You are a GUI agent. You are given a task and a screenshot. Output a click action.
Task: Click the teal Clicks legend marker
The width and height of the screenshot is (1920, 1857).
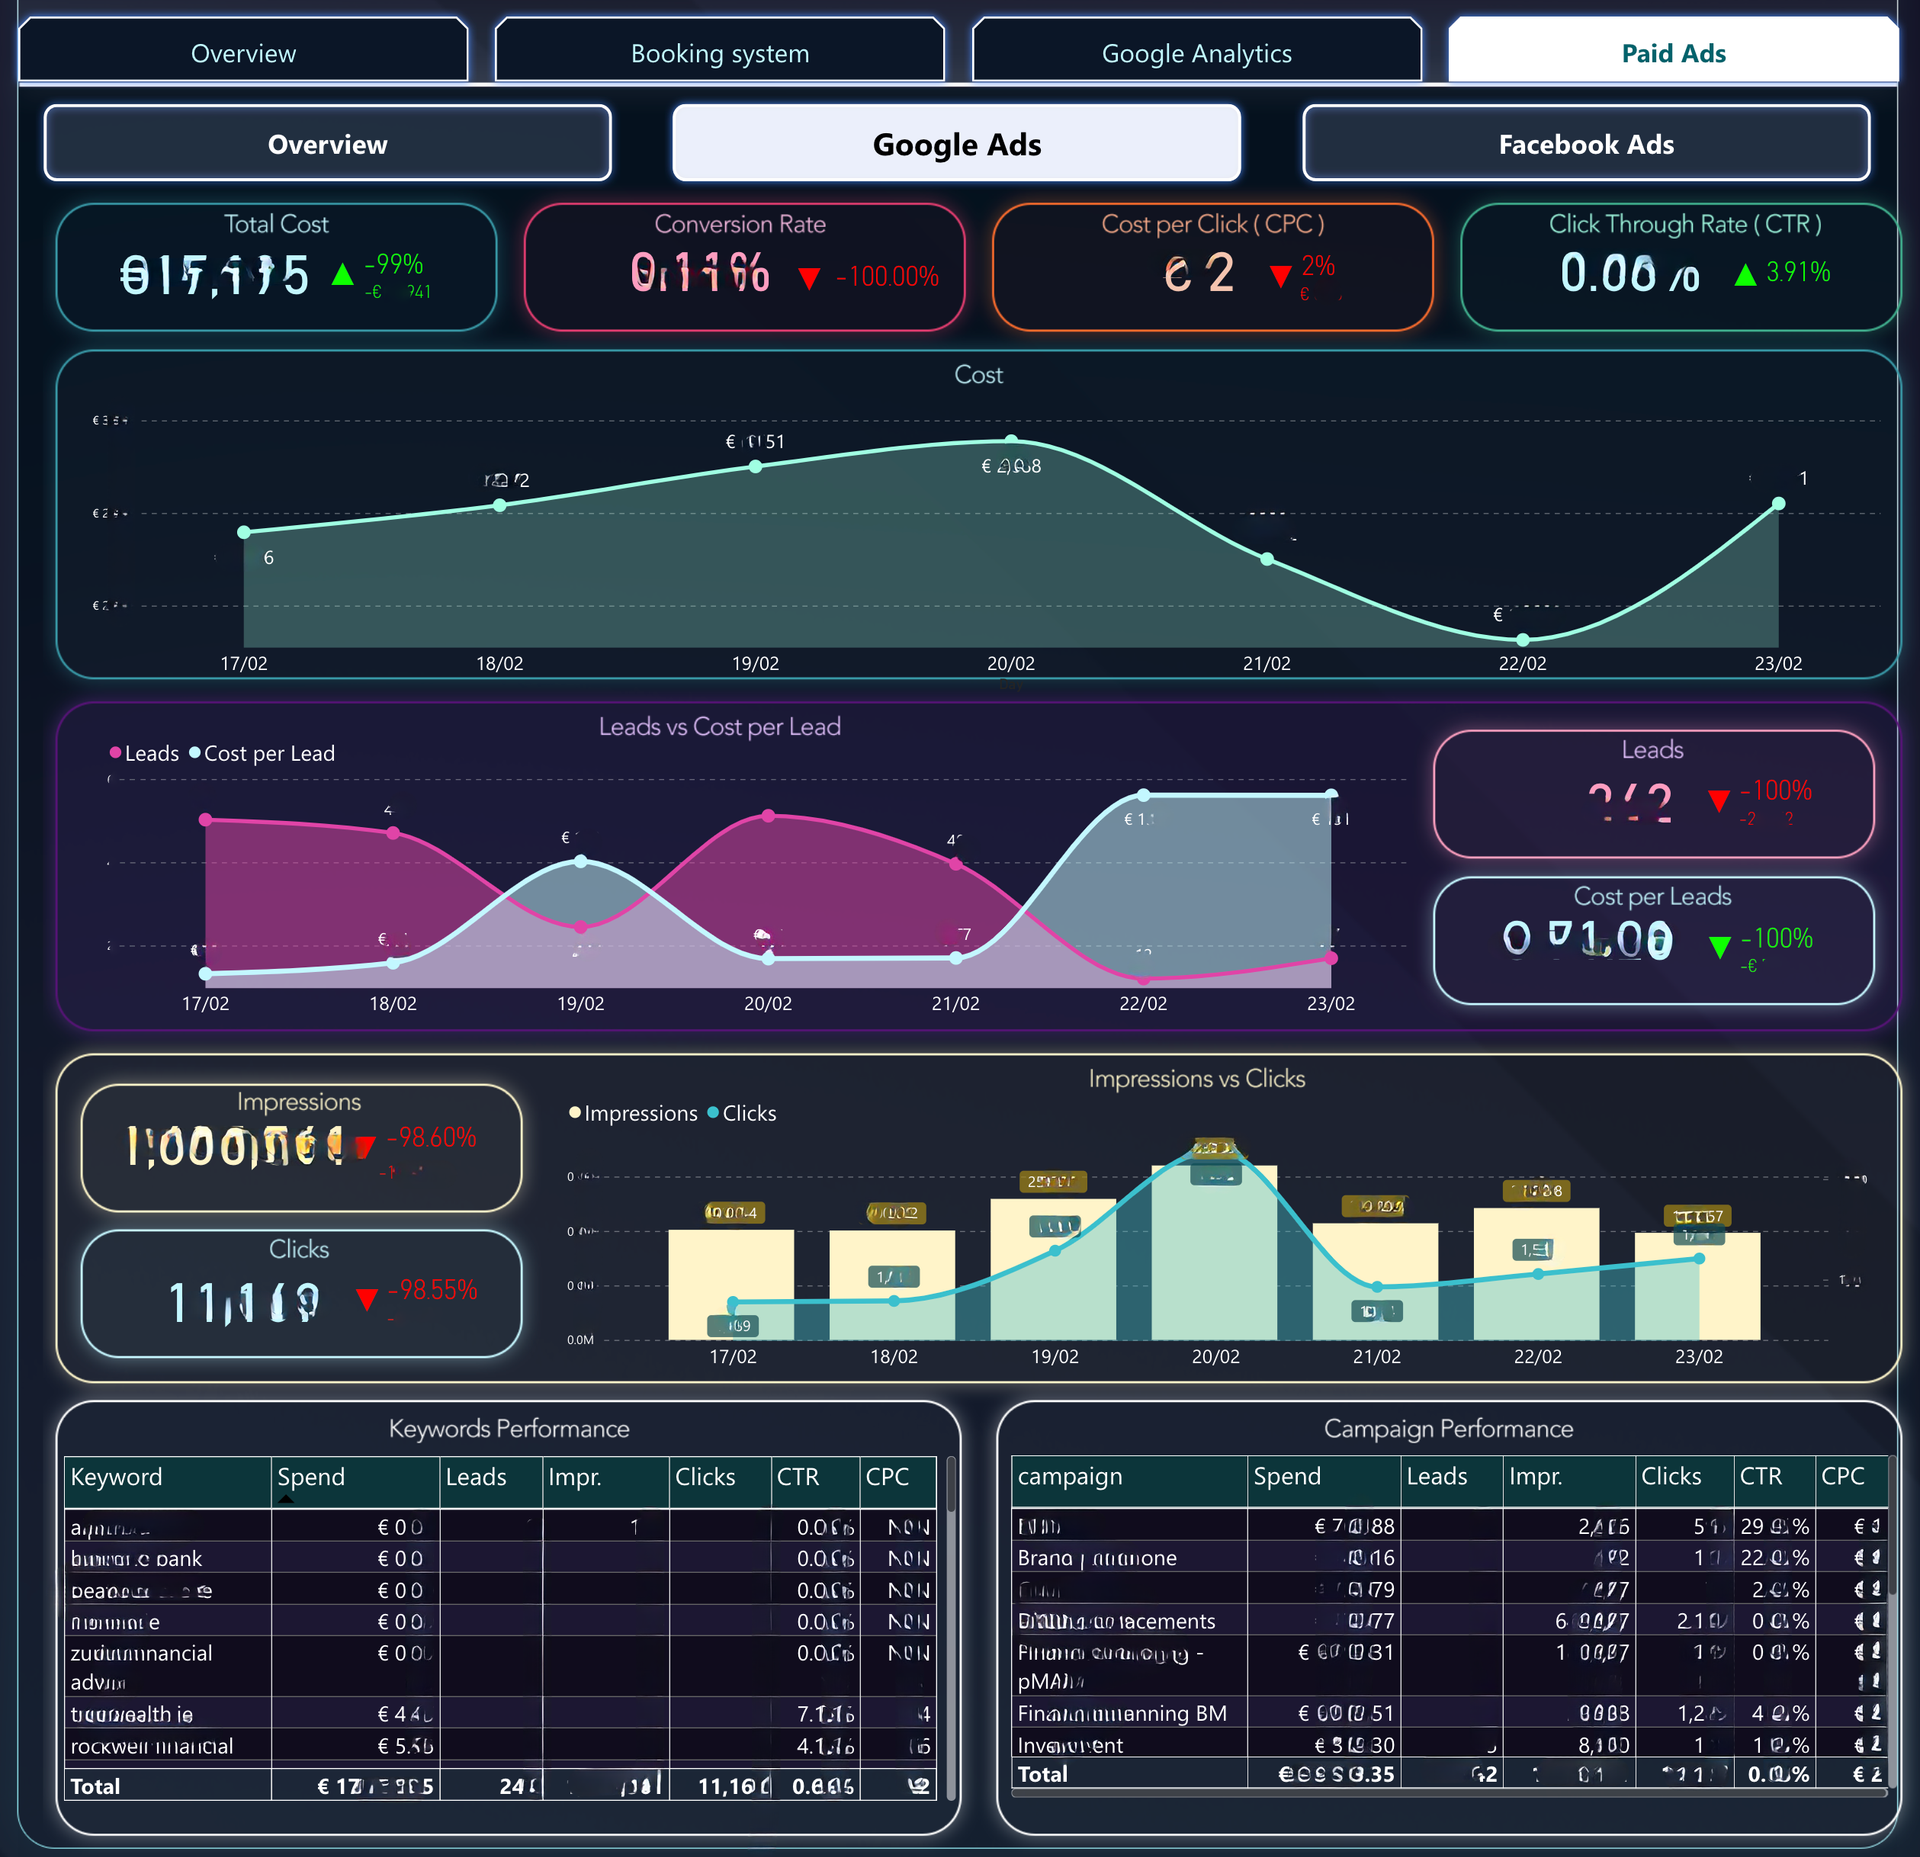pyautogui.click(x=713, y=1112)
